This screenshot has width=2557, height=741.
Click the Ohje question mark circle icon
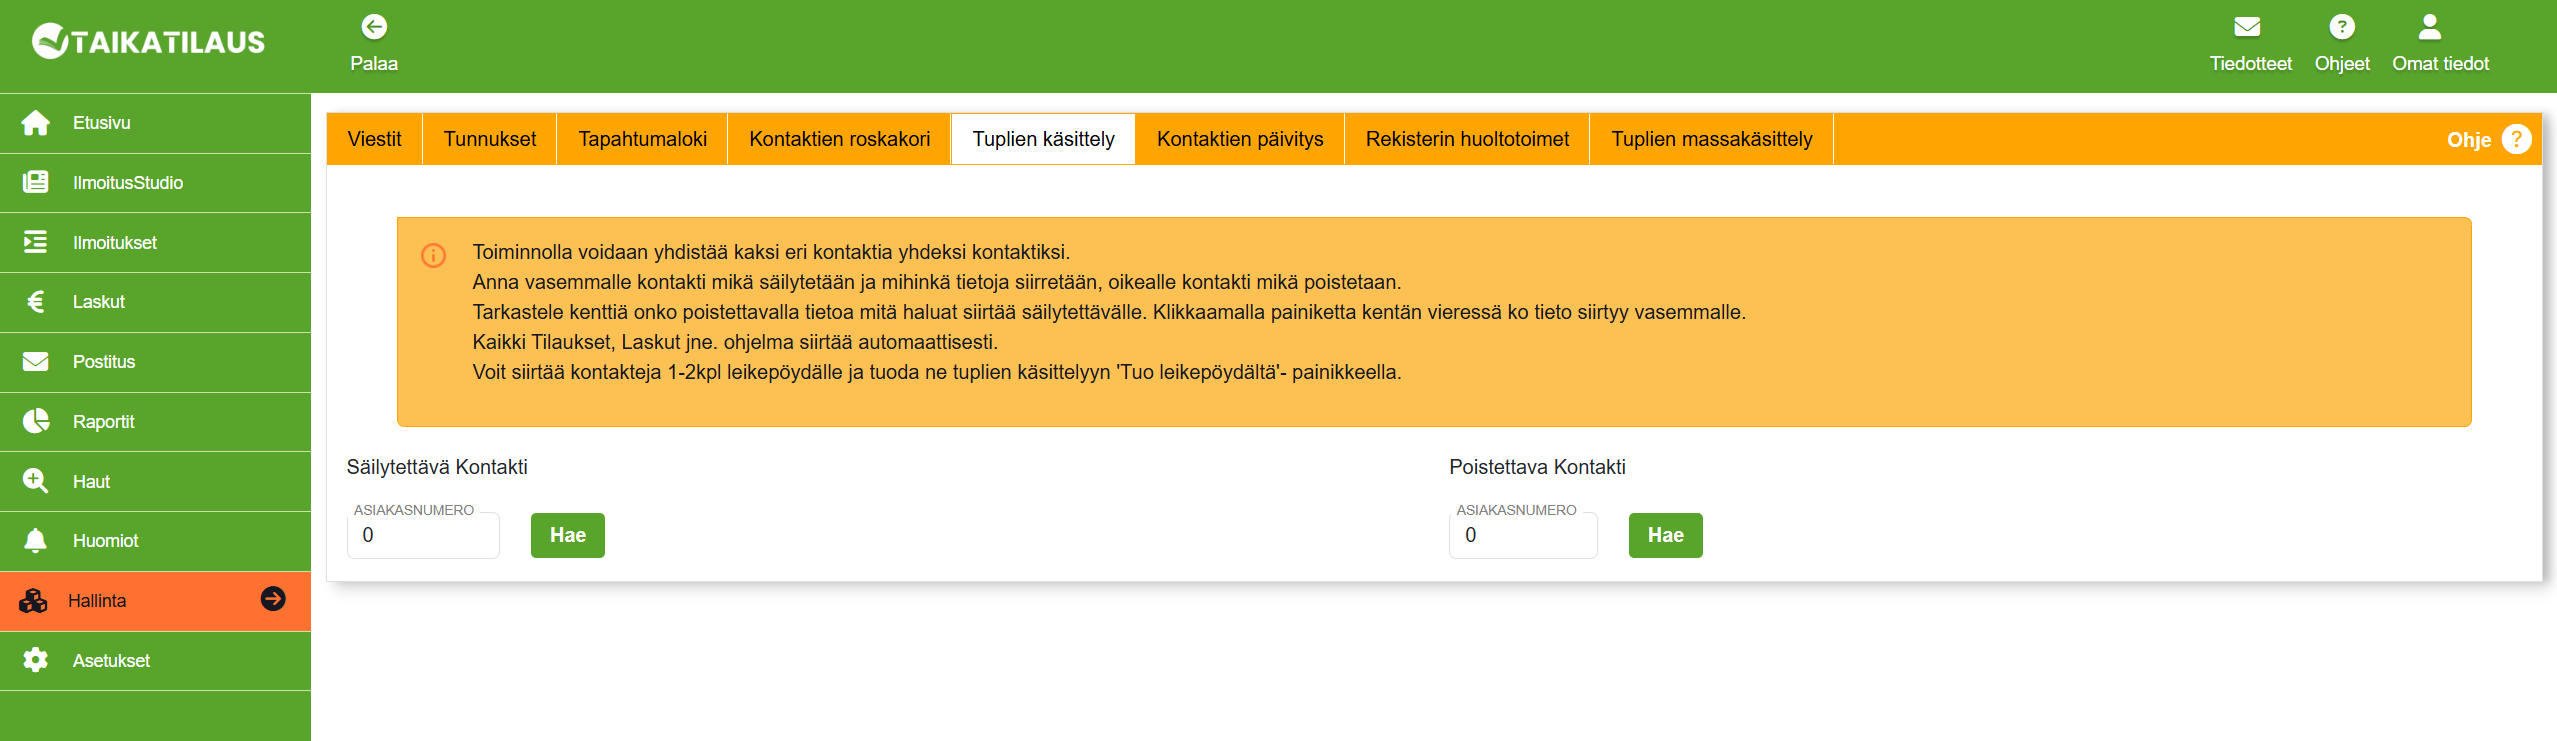(x=2516, y=139)
